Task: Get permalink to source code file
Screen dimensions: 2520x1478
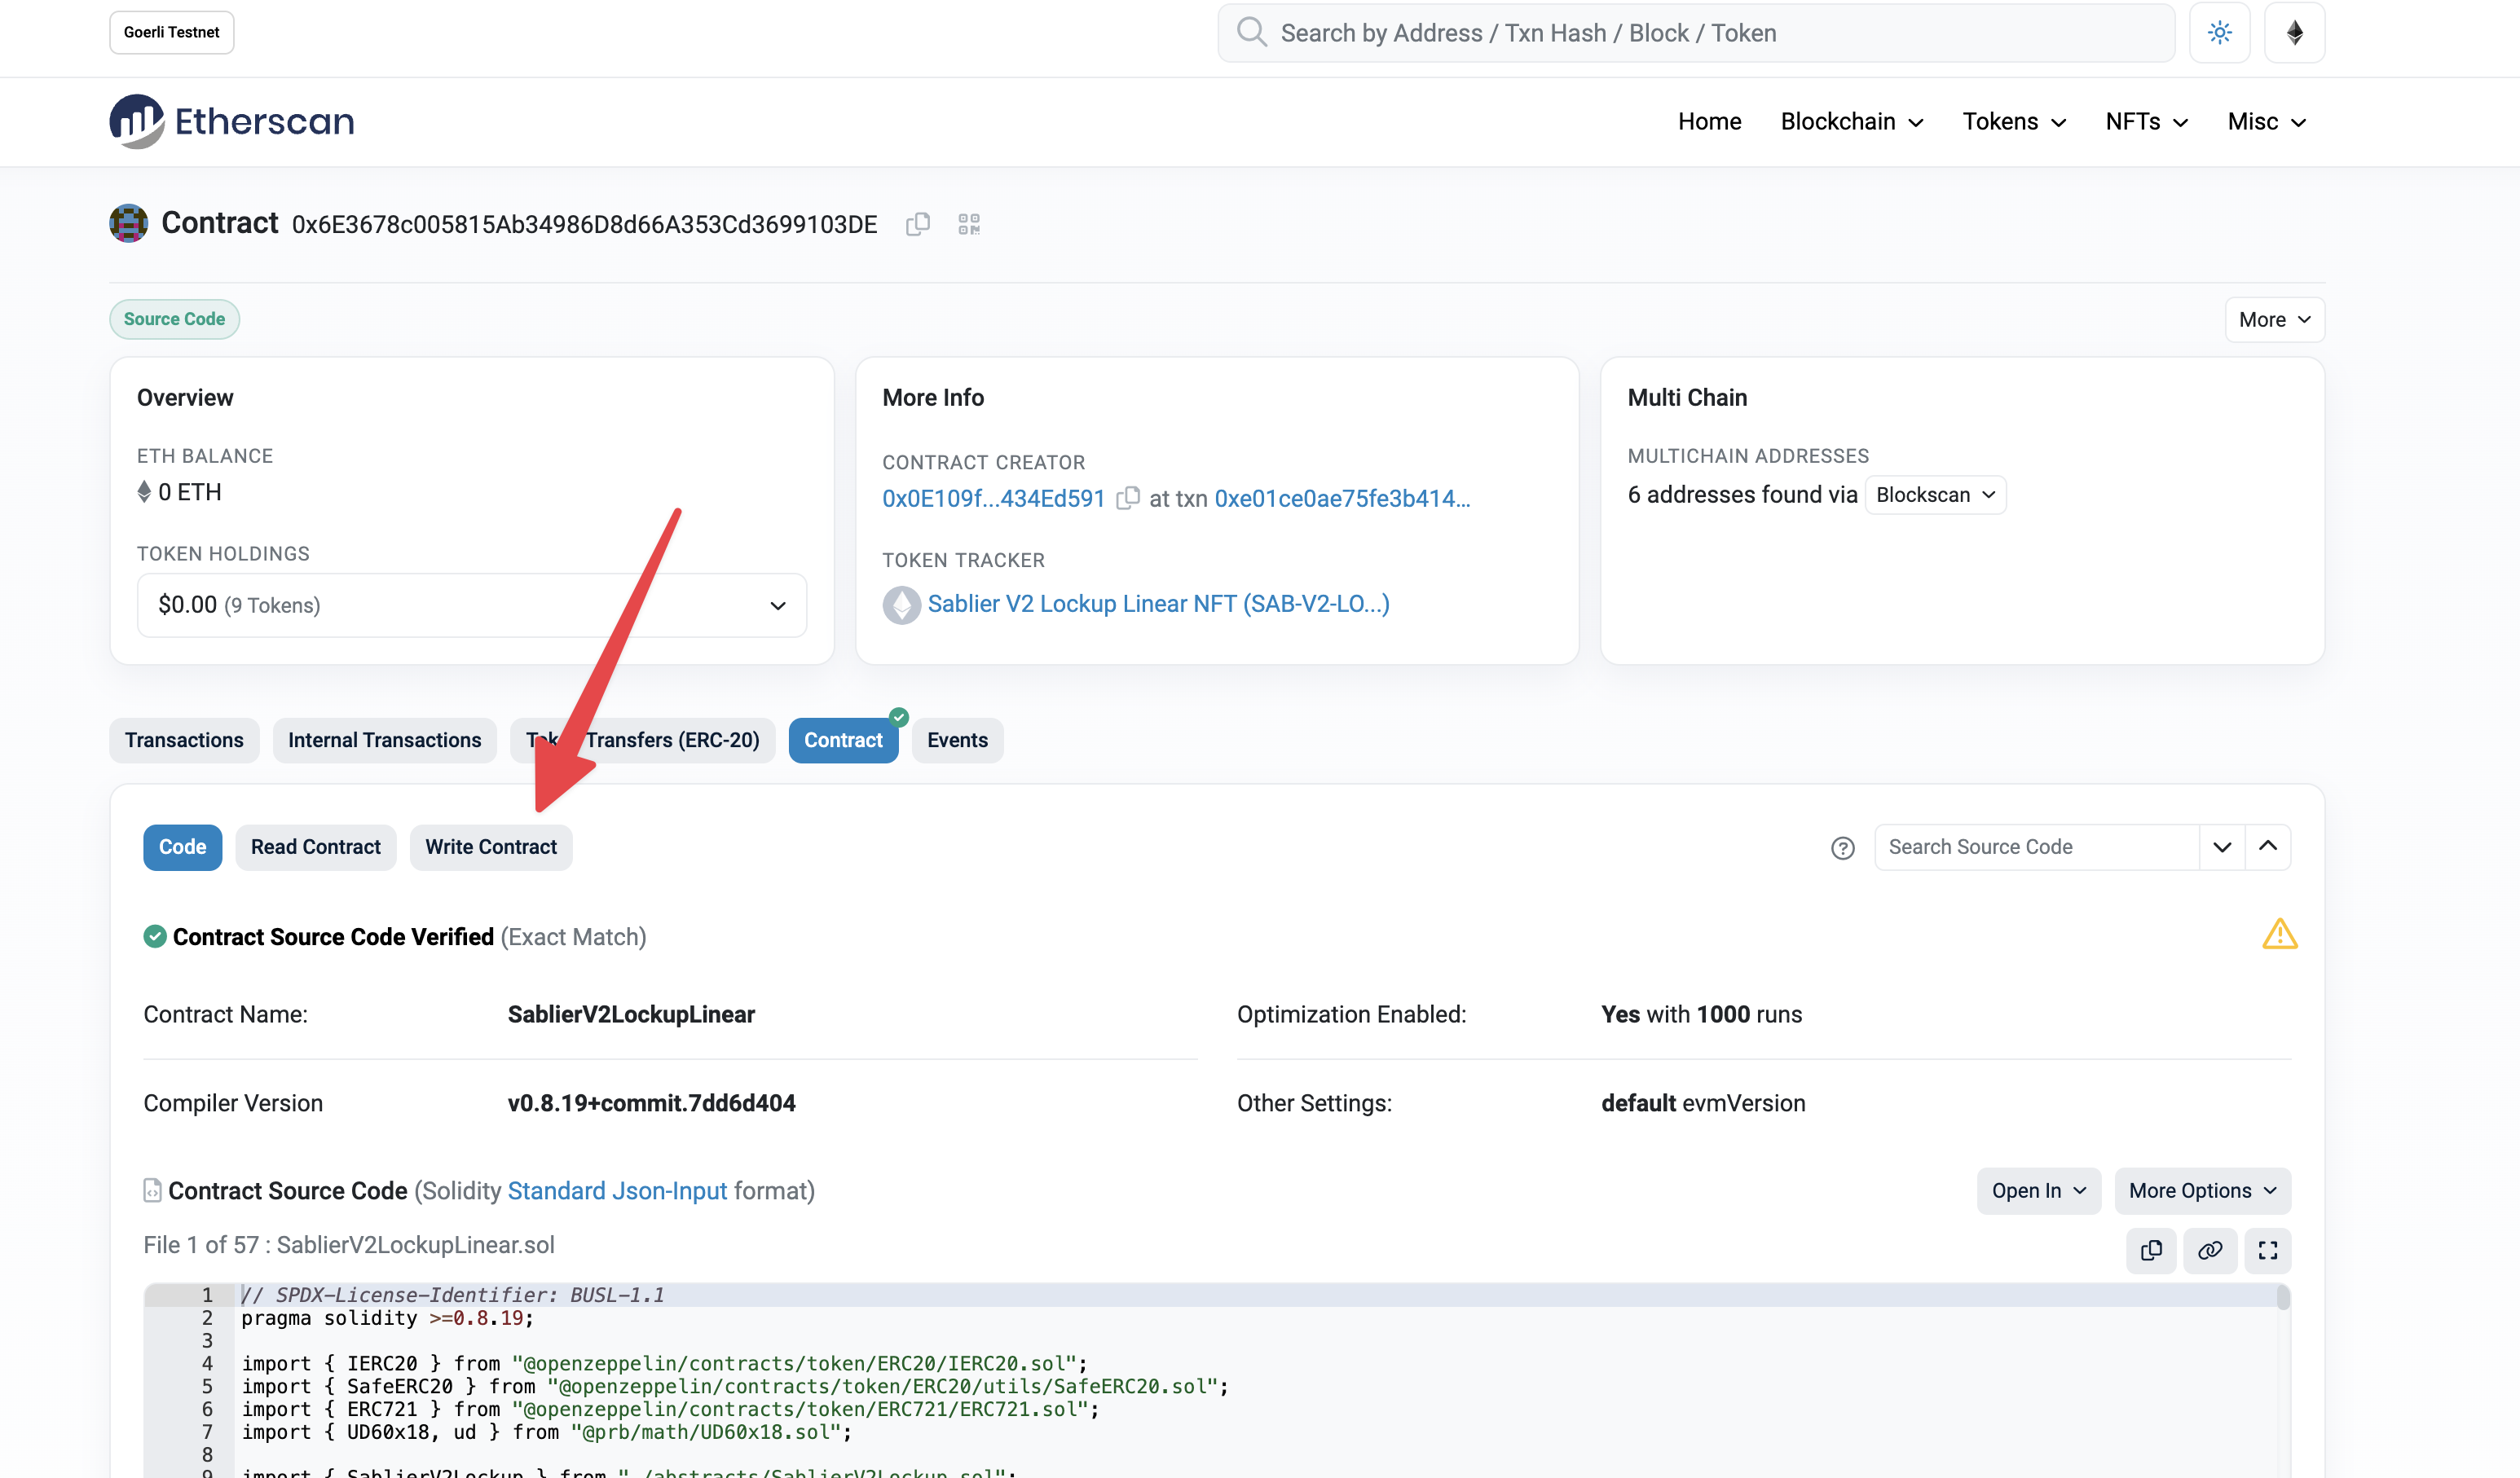Action: pos(2209,1250)
